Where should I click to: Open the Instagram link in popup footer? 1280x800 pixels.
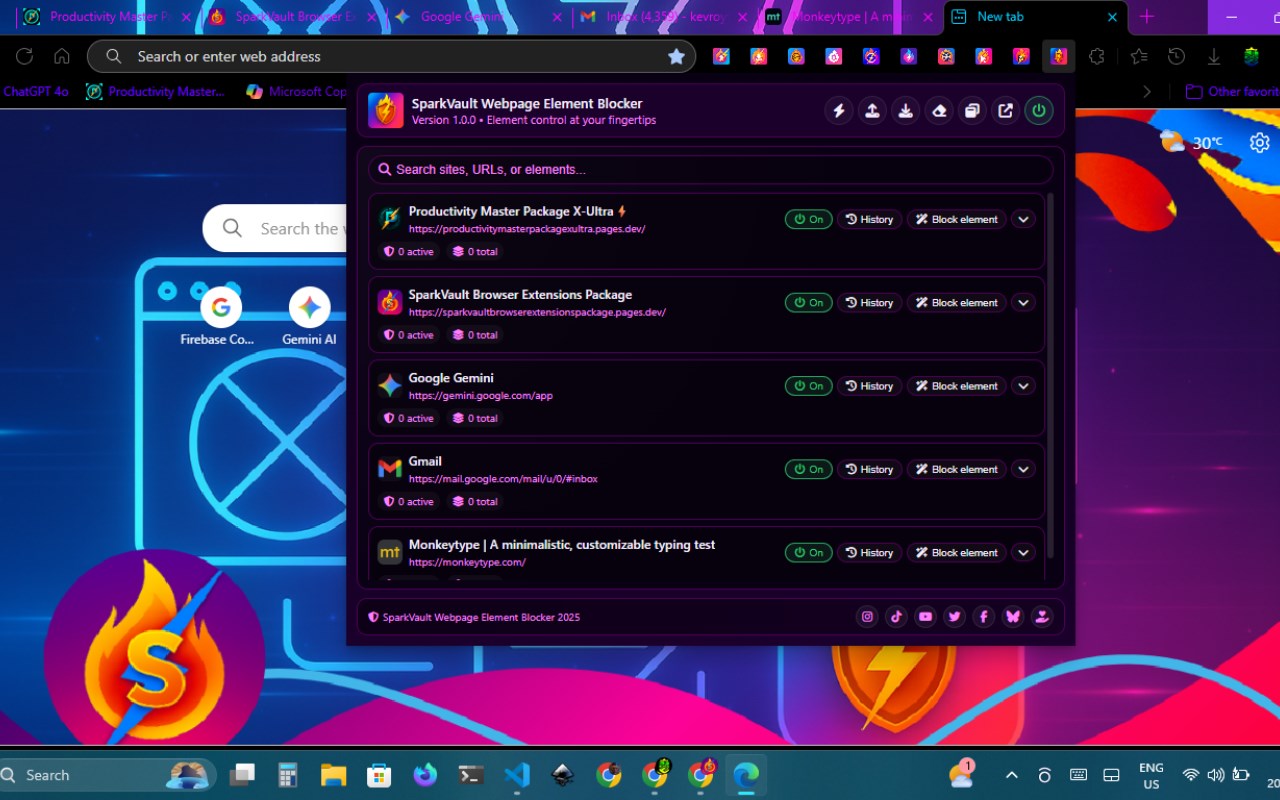click(x=867, y=617)
